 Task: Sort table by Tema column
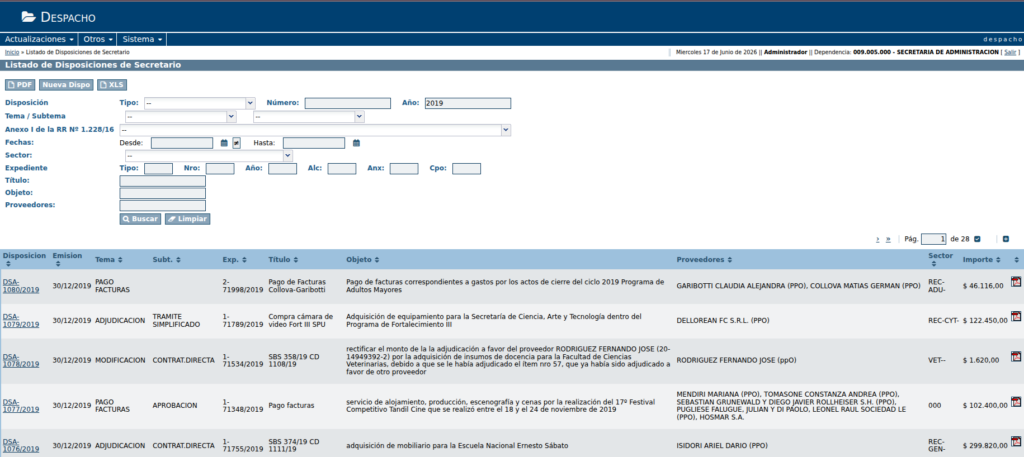(120, 260)
